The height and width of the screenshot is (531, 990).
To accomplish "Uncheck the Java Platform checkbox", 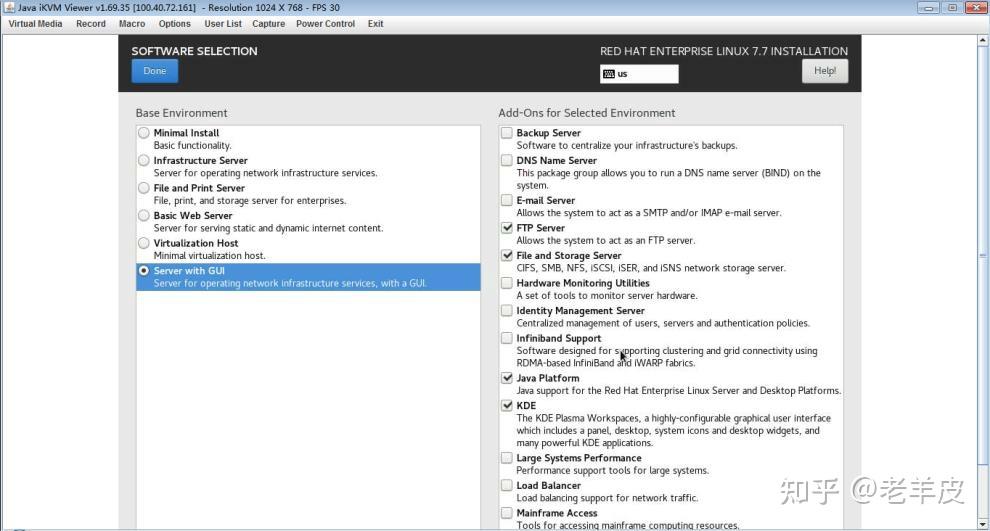I will pos(506,378).
